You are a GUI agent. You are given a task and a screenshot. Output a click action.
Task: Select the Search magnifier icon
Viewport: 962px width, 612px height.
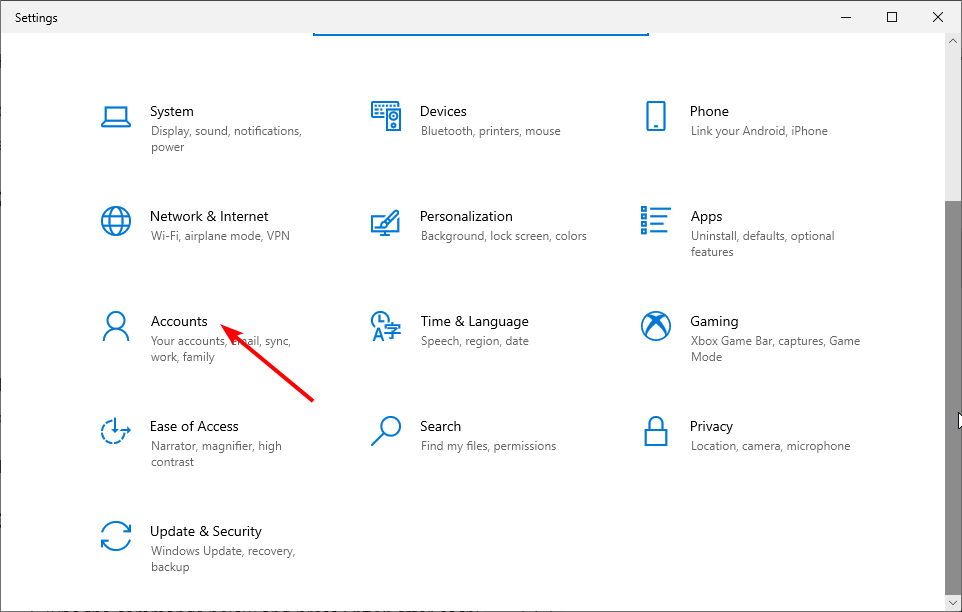(386, 431)
